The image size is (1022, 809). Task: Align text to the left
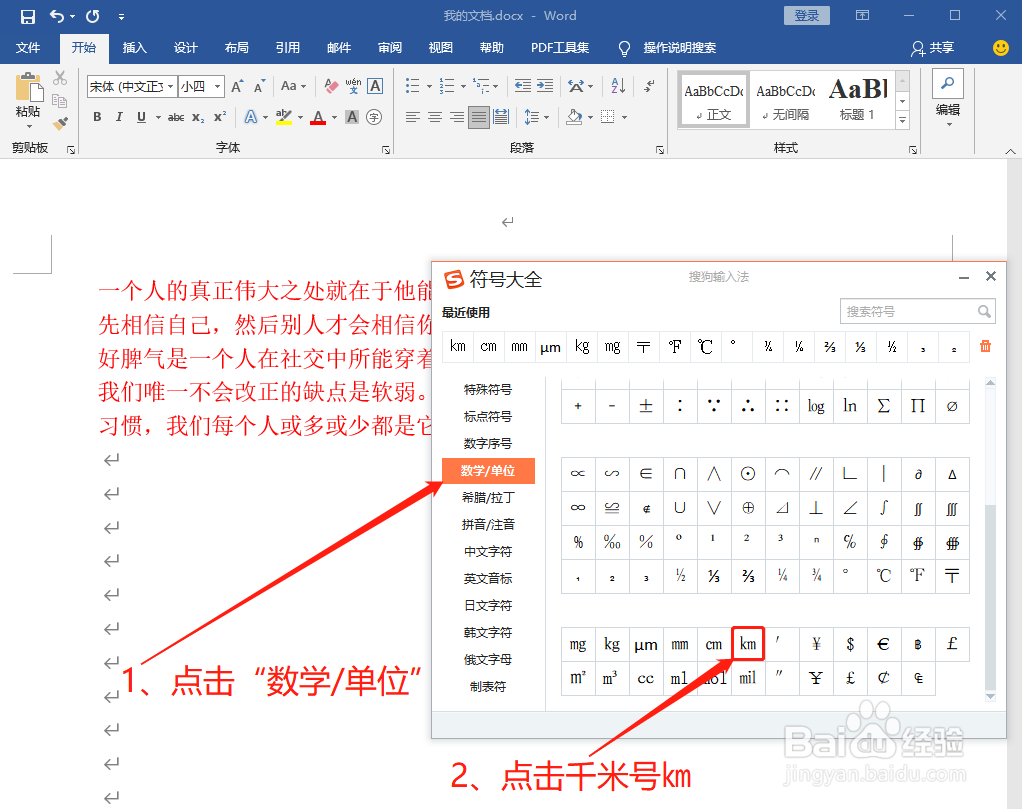(x=413, y=117)
